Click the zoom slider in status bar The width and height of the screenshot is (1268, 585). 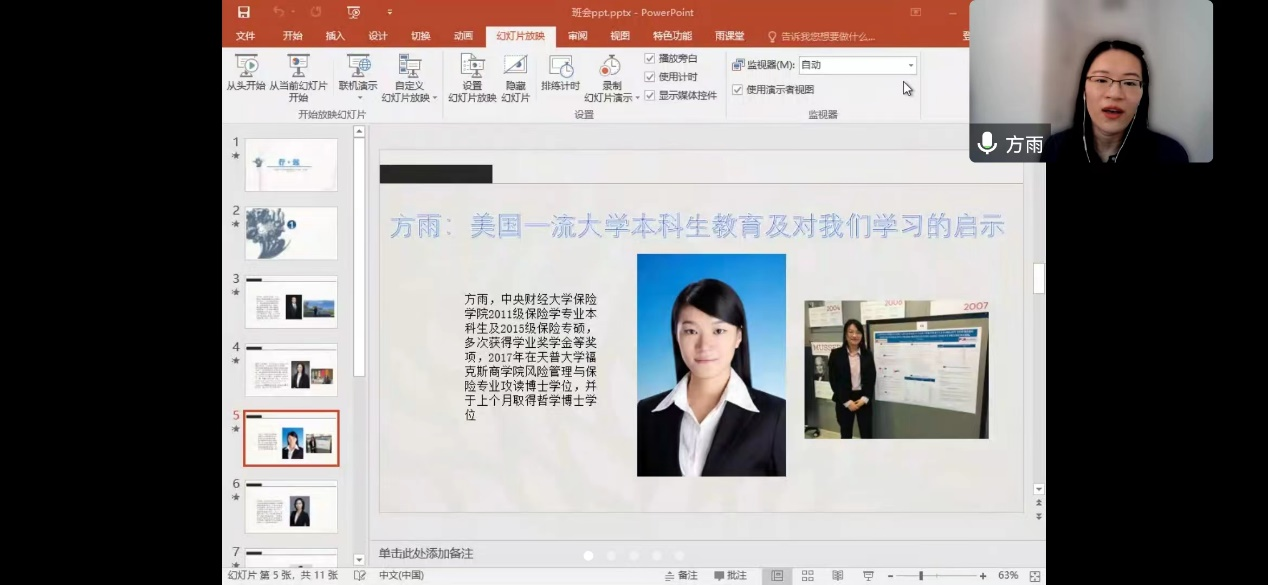[921, 576]
